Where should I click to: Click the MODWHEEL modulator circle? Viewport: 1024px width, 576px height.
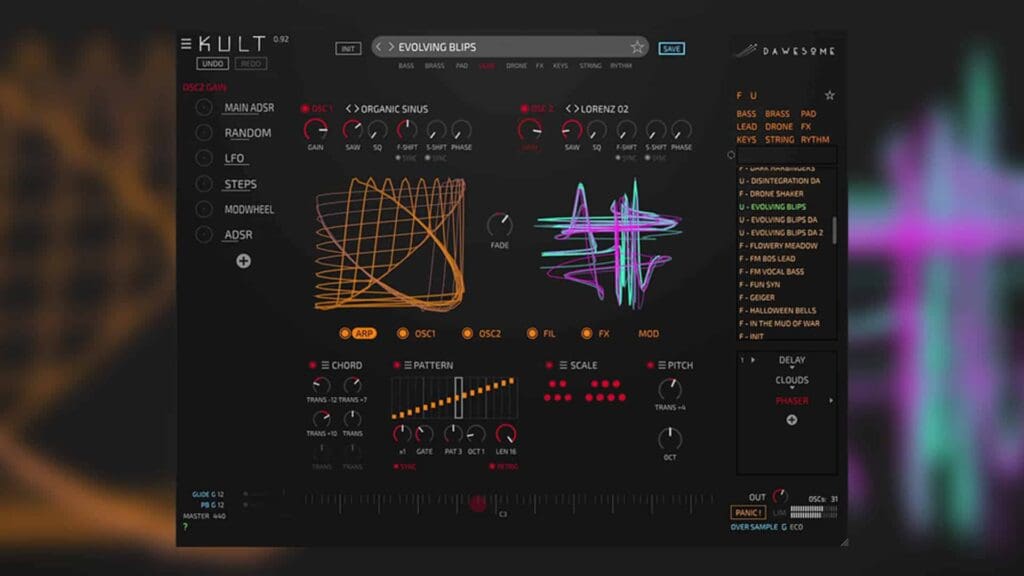coord(204,209)
